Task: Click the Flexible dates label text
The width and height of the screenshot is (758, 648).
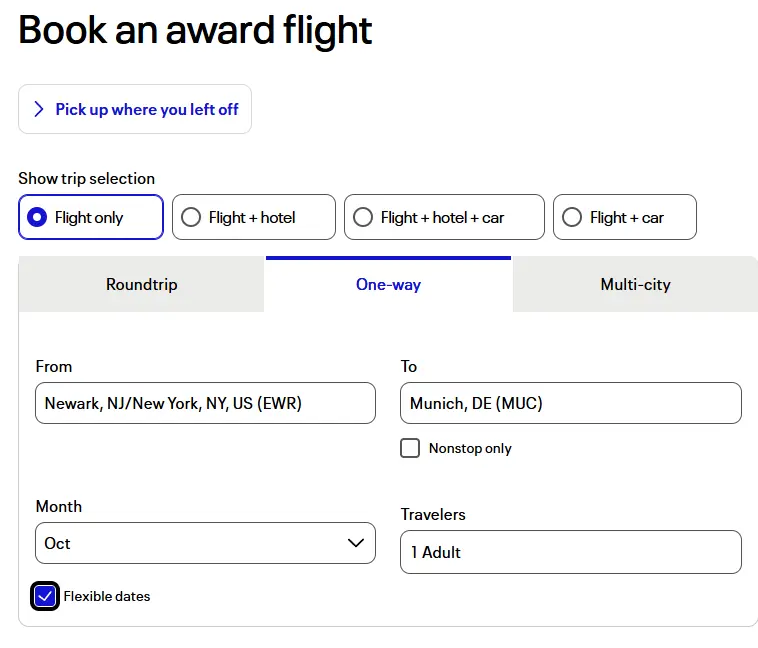Action: [x=107, y=596]
